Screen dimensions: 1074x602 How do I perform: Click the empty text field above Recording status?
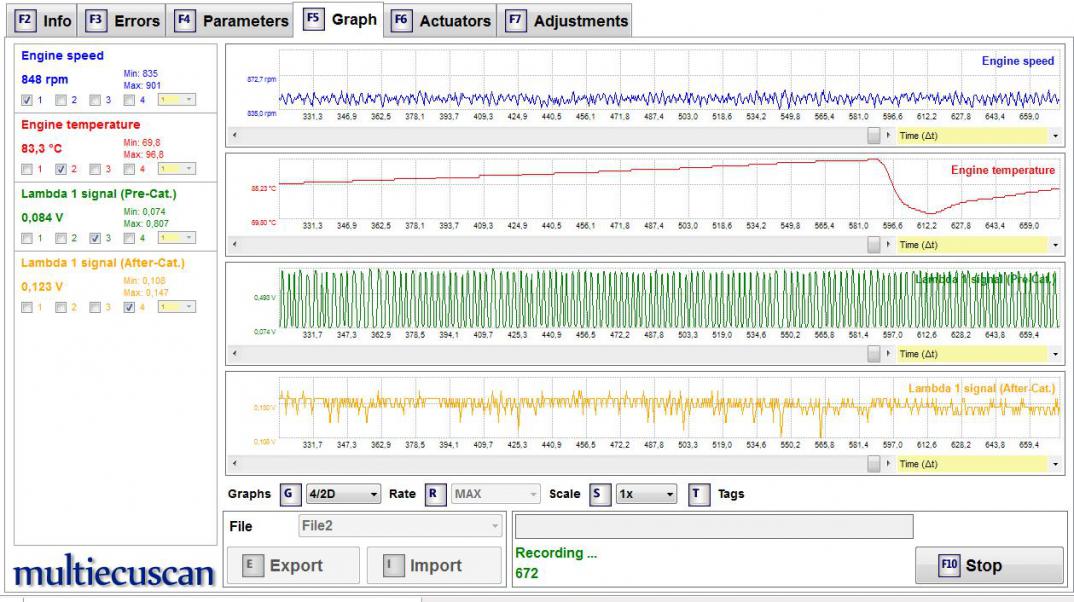click(x=713, y=527)
